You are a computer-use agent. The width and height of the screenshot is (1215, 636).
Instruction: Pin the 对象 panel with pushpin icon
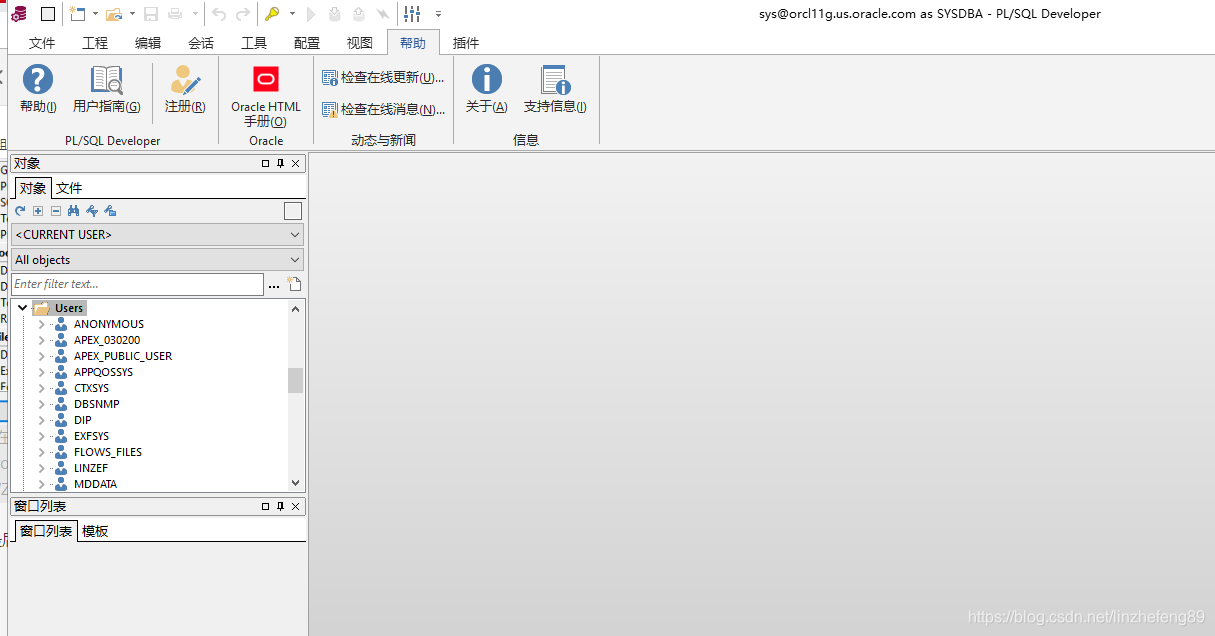tap(280, 163)
